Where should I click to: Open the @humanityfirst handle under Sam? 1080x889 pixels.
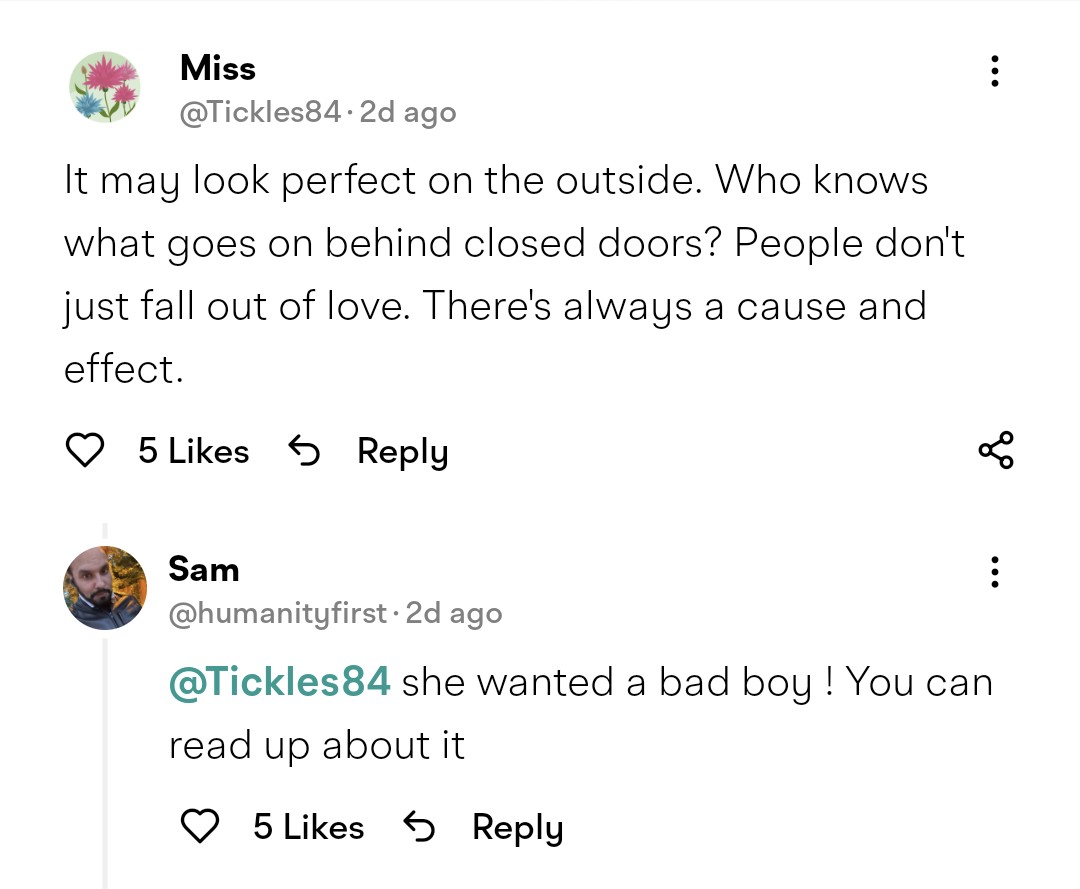277,613
